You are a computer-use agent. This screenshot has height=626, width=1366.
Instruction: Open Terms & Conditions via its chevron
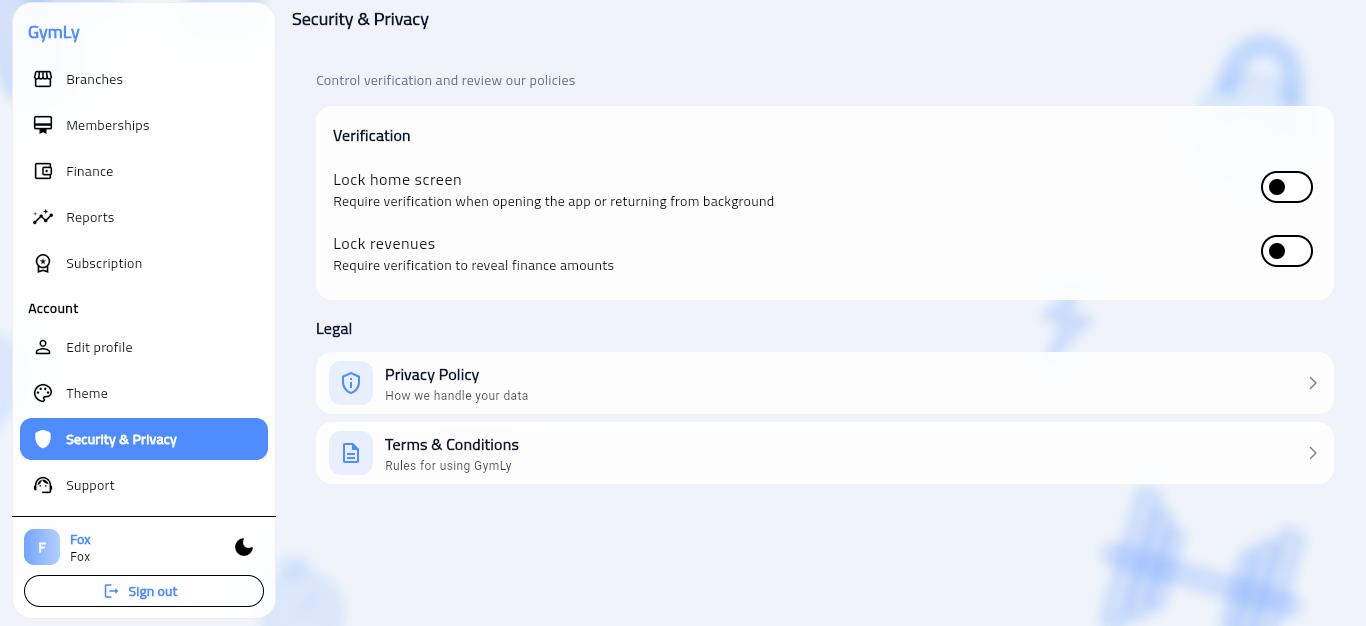(1313, 453)
